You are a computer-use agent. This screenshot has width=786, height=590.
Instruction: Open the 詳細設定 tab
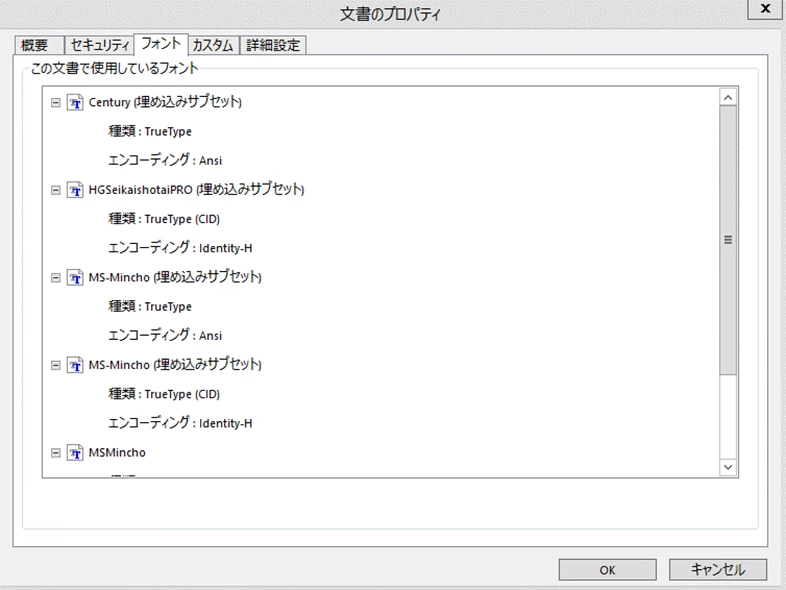[273, 46]
